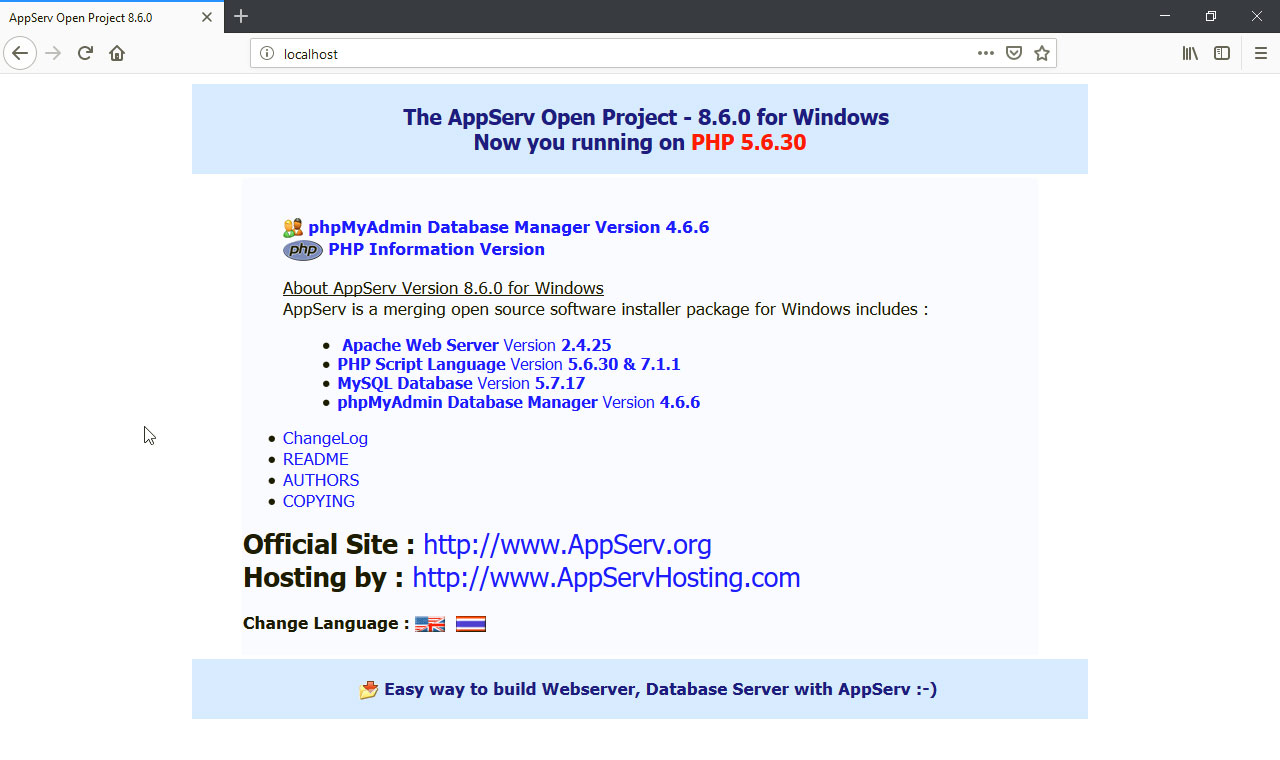Image resolution: width=1280 pixels, height=760 pixels.
Task: Open a new browser tab
Action: [x=241, y=17]
